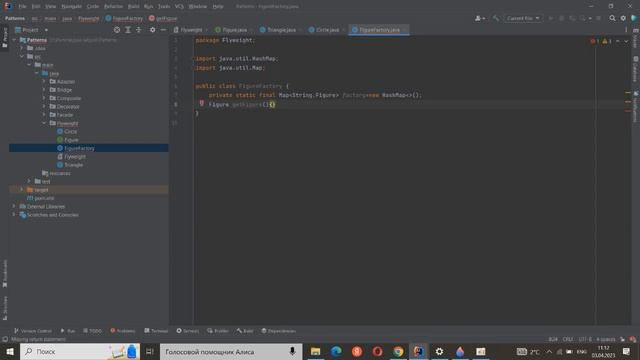Open the Current File run configuration dropdown
This screenshot has height=360, width=640.
(x=523, y=18)
